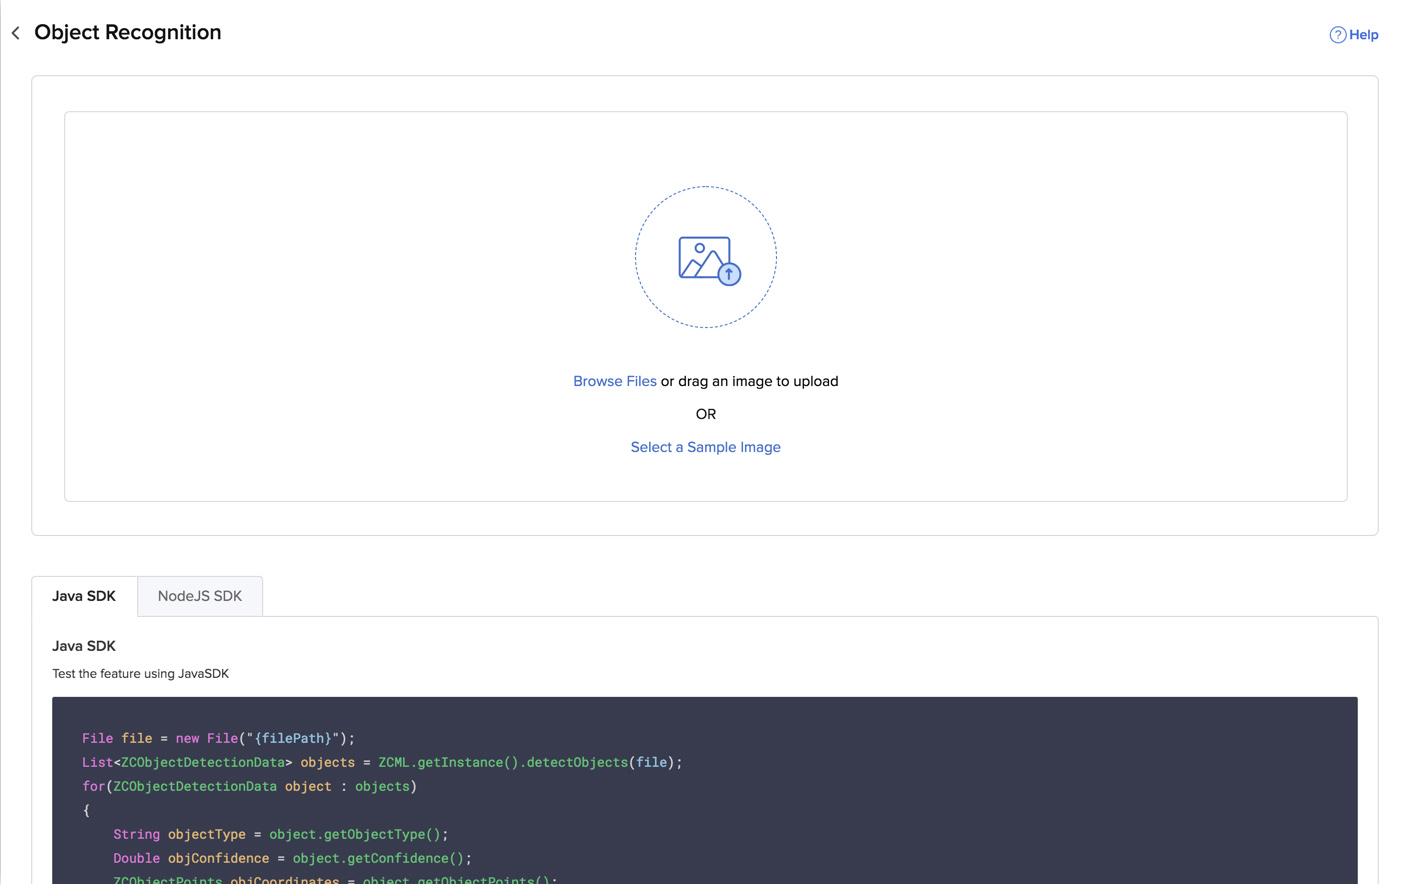Image resolution: width=1415 pixels, height=885 pixels.
Task: Click the bold Java SDK section heading
Action: click(x=84, y=646)
